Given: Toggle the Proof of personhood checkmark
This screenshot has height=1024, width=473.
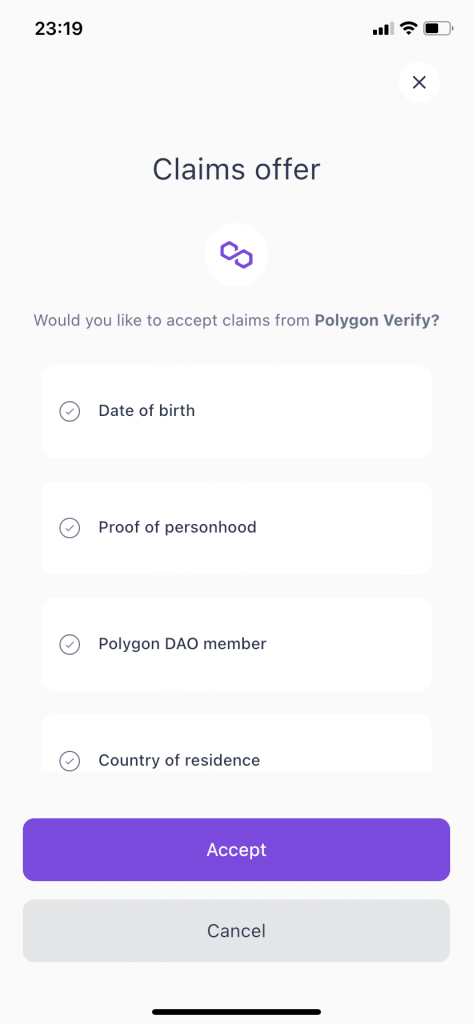Looking at the screenshot, I should click(70, 528).
